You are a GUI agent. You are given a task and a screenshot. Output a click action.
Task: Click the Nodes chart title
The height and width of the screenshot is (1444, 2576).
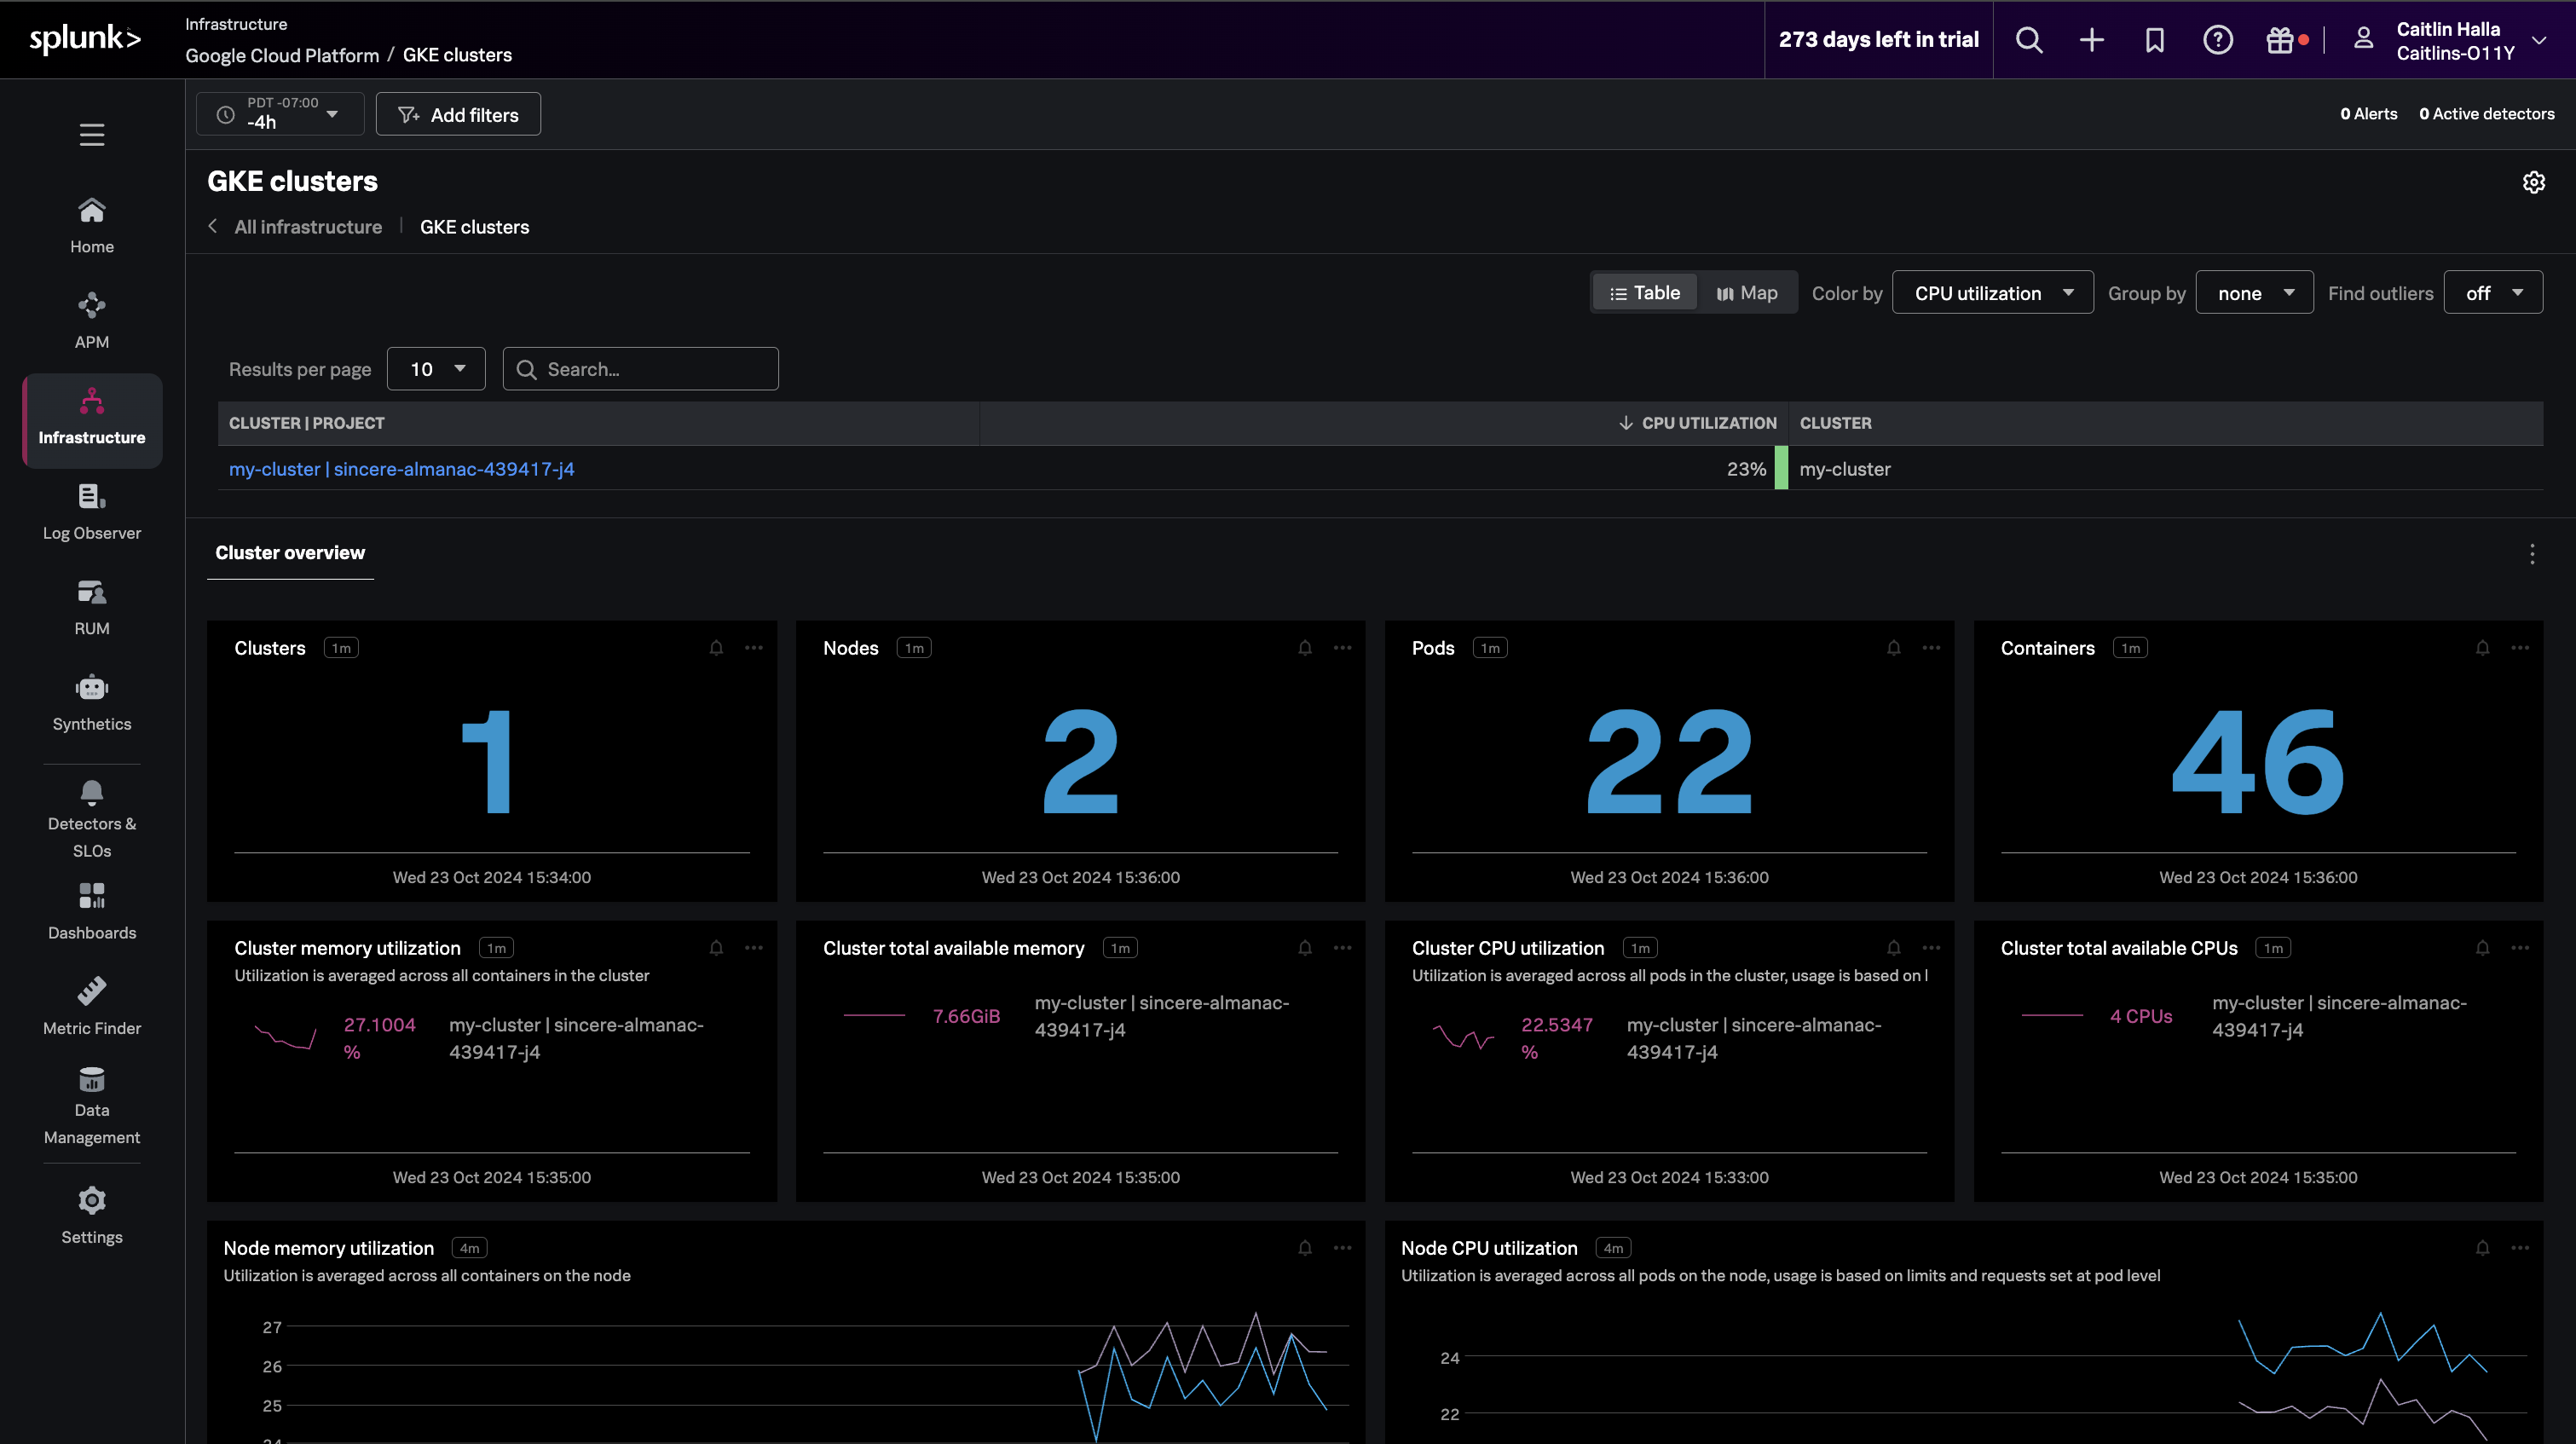tap(851, 648)
